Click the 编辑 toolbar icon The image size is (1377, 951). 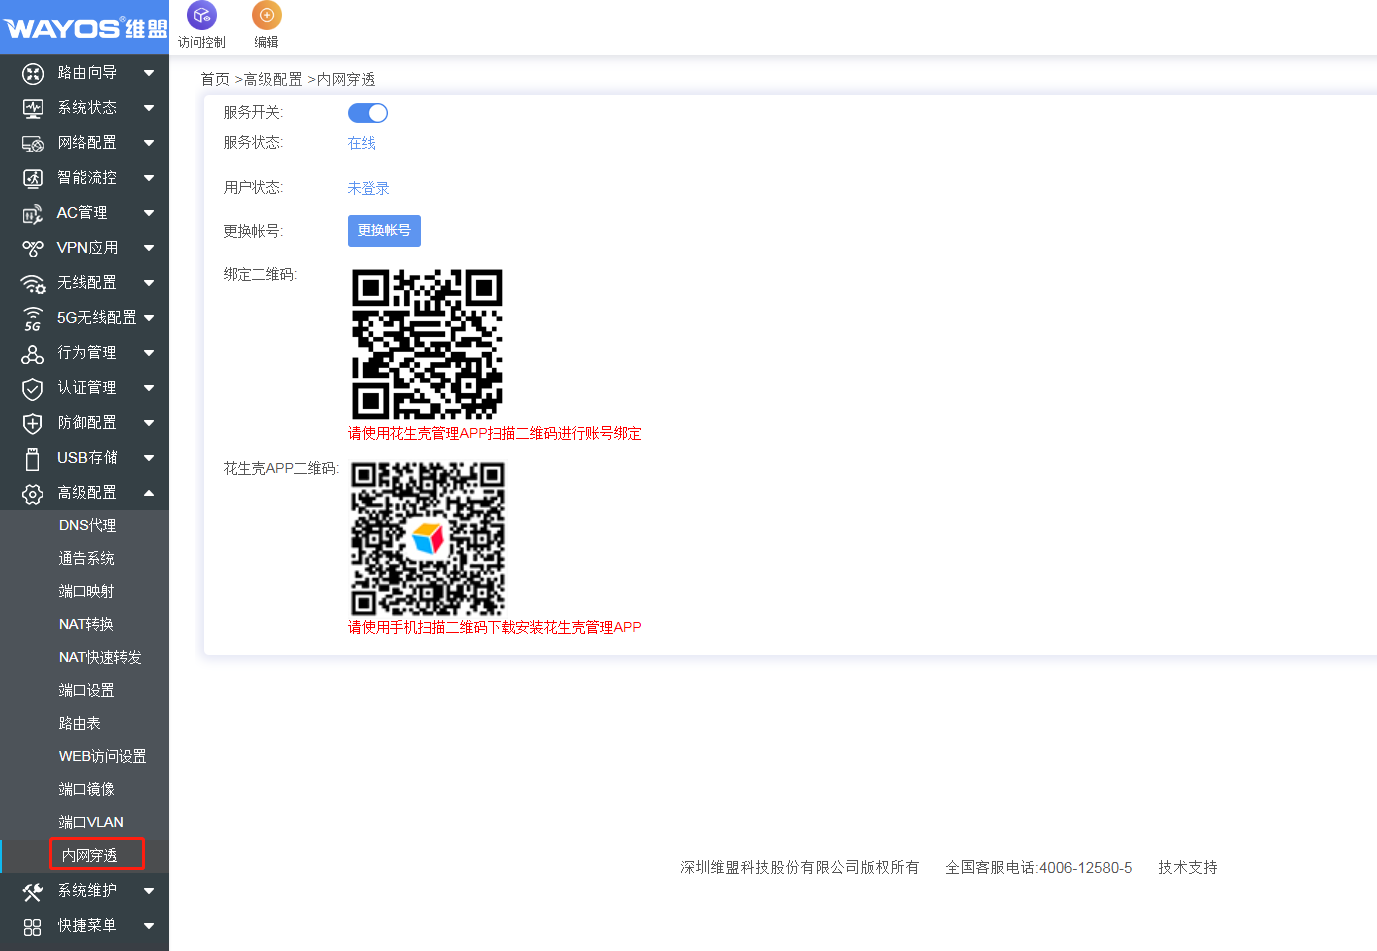[x=267, y=15]
